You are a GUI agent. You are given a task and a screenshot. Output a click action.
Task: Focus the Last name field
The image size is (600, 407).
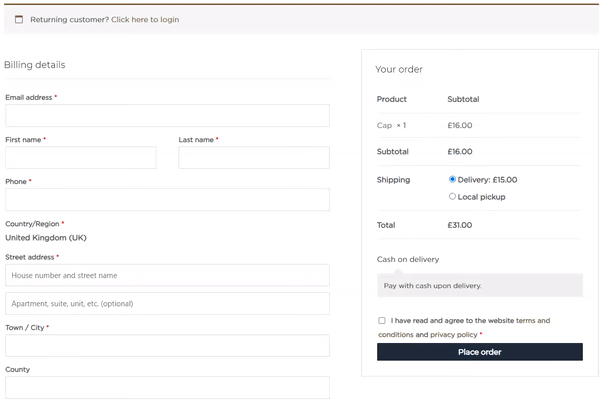point(254,157)
